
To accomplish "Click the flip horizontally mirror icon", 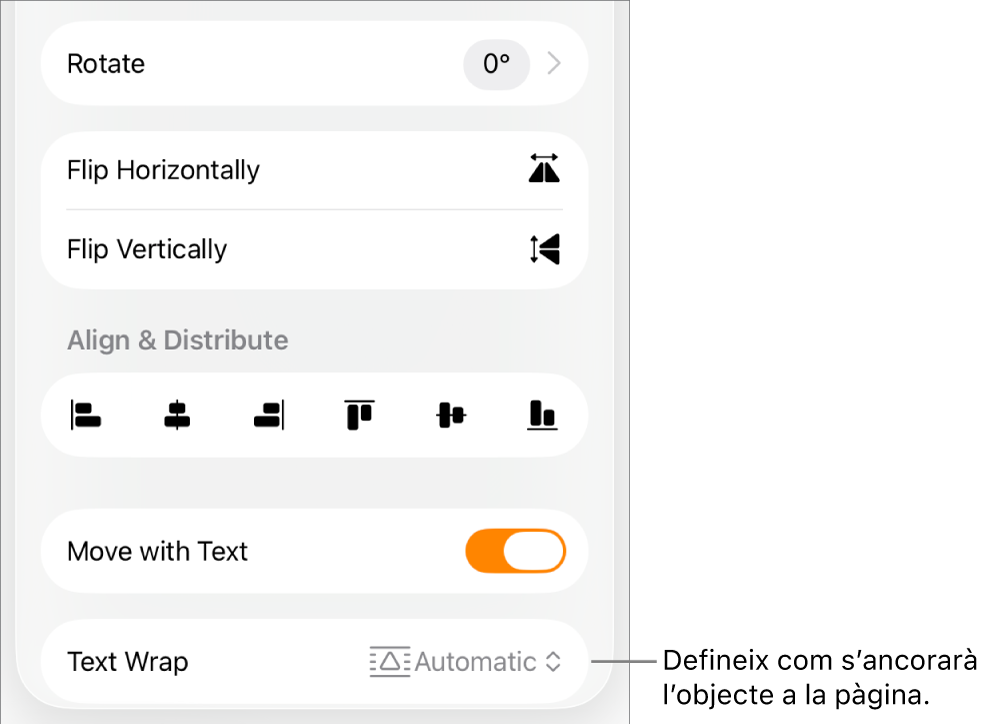I will click(x=544, y=168).
